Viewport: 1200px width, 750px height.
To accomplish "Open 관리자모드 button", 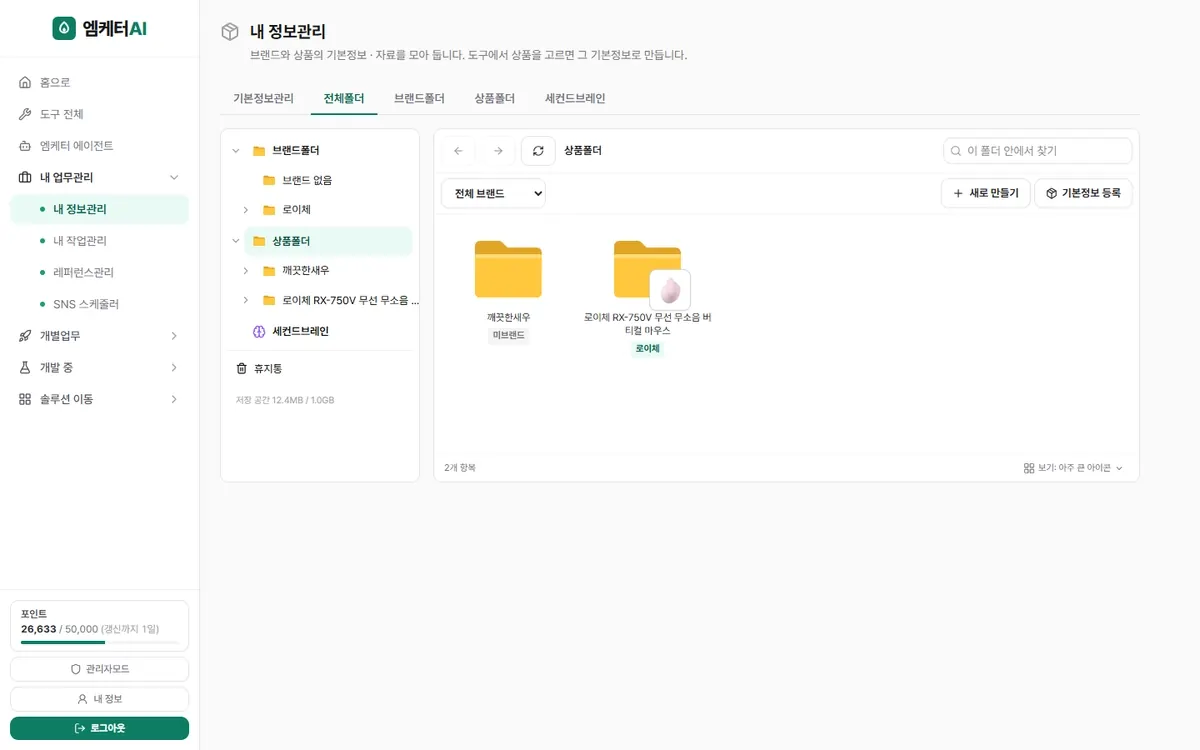I will click(x=99, y=669).
